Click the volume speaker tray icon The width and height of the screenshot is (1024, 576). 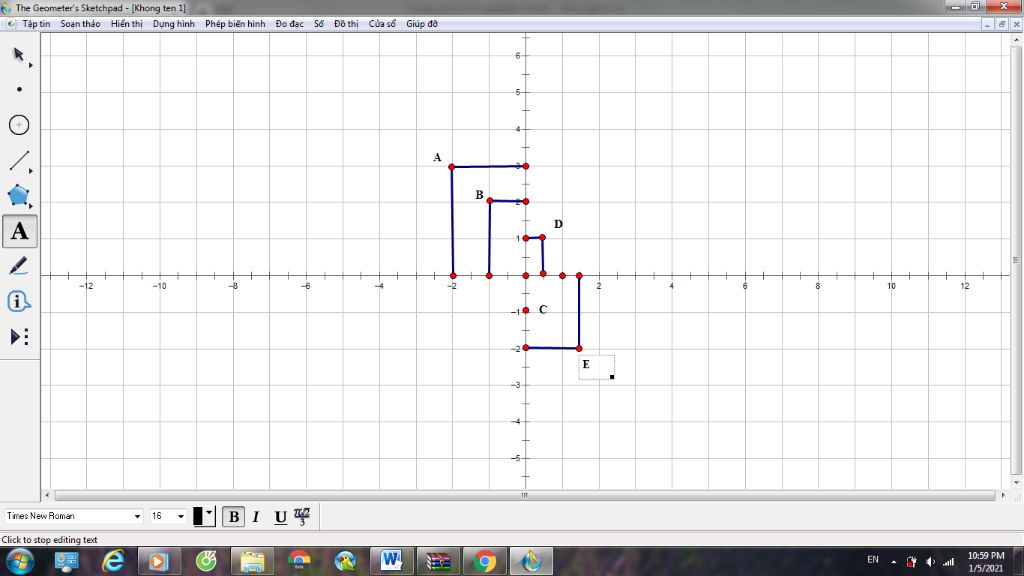930,562
